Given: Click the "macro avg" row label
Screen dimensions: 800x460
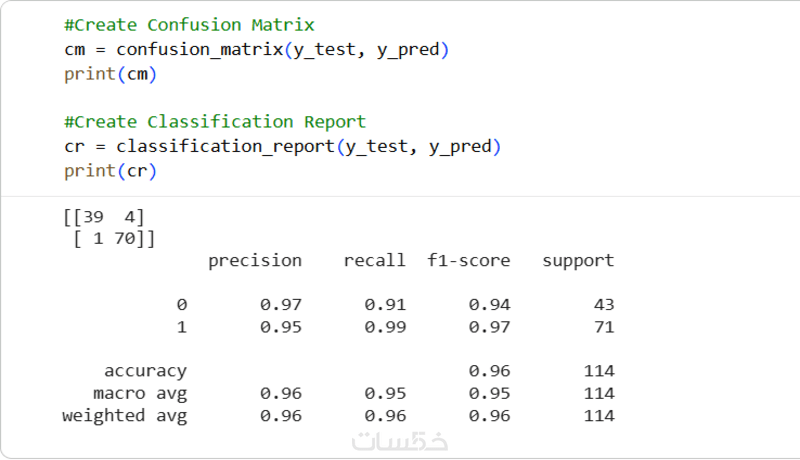Looking at the screenshot, I should point(139,393).
